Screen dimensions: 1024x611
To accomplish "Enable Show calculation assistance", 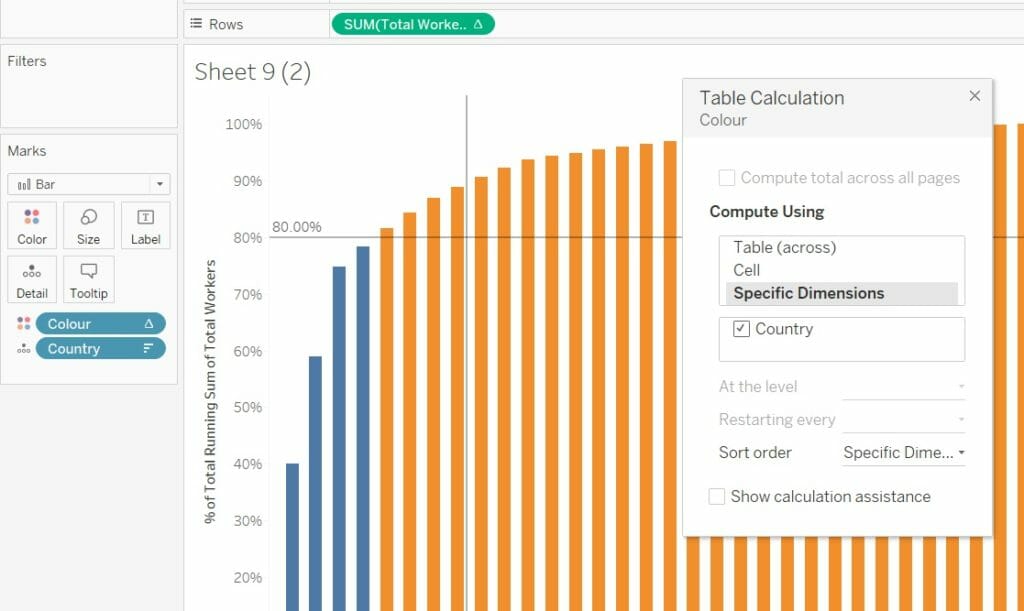I will pos(717,497).
